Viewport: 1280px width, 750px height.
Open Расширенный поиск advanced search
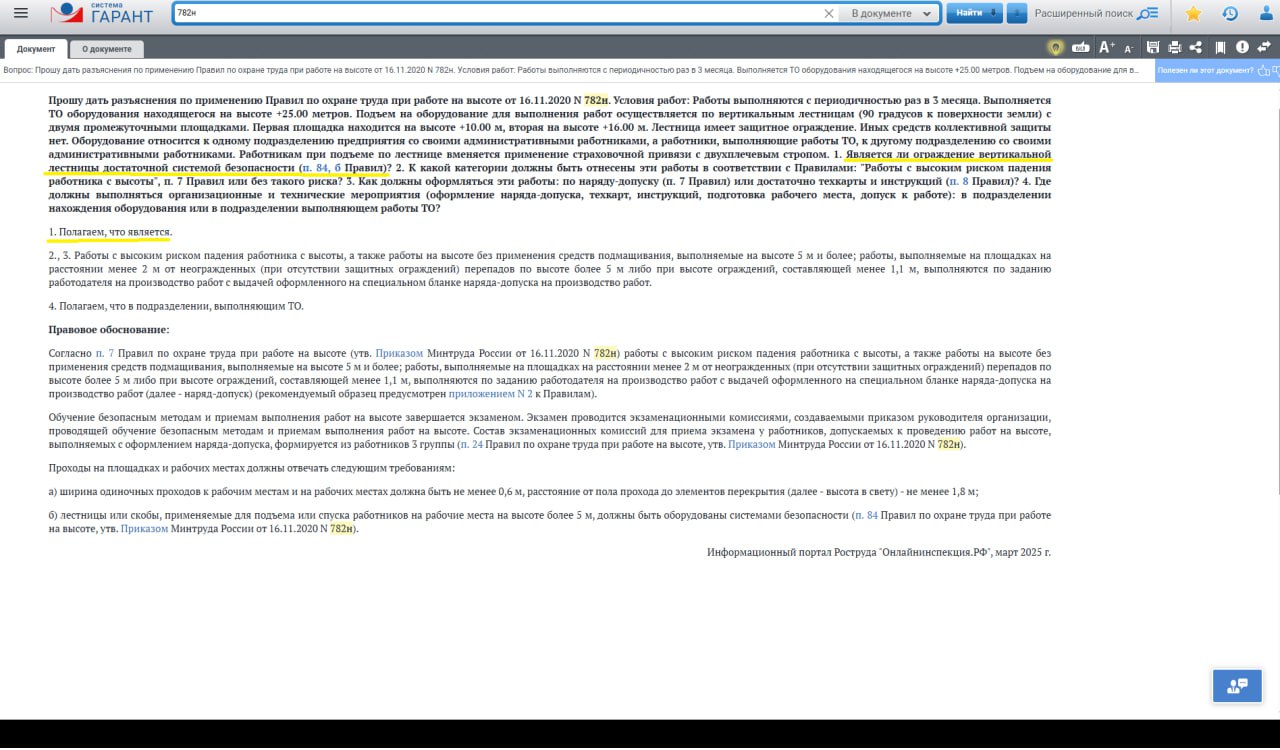coord(1097,14)
